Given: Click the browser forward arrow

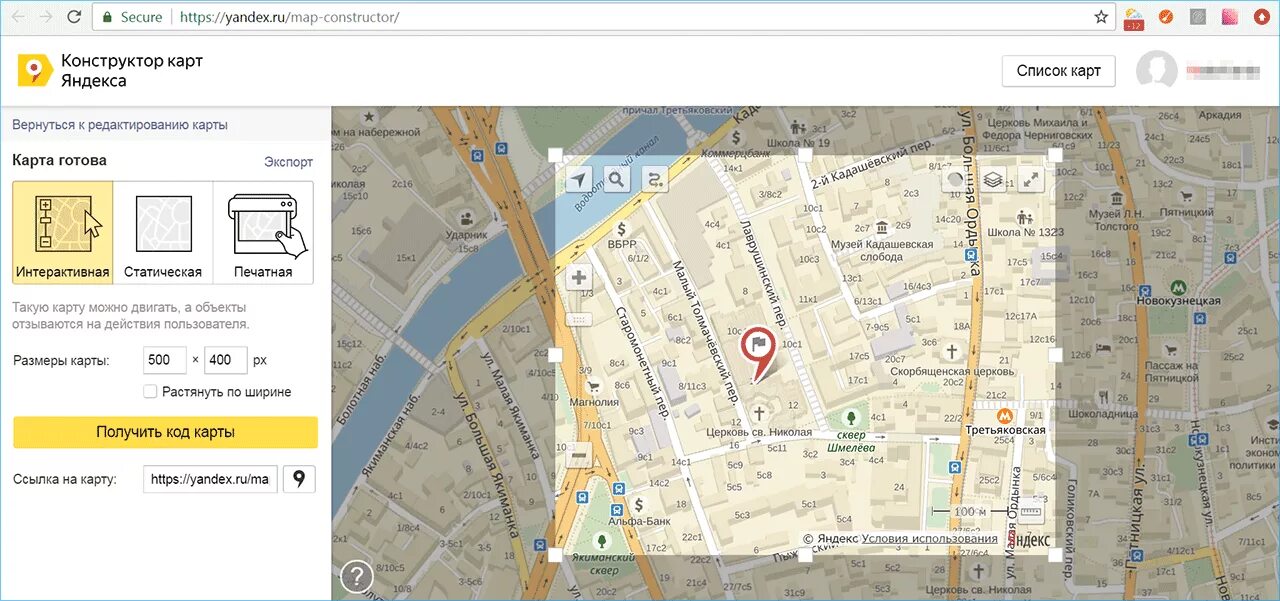Looking at the screenshot, I should tap(46, 17).
